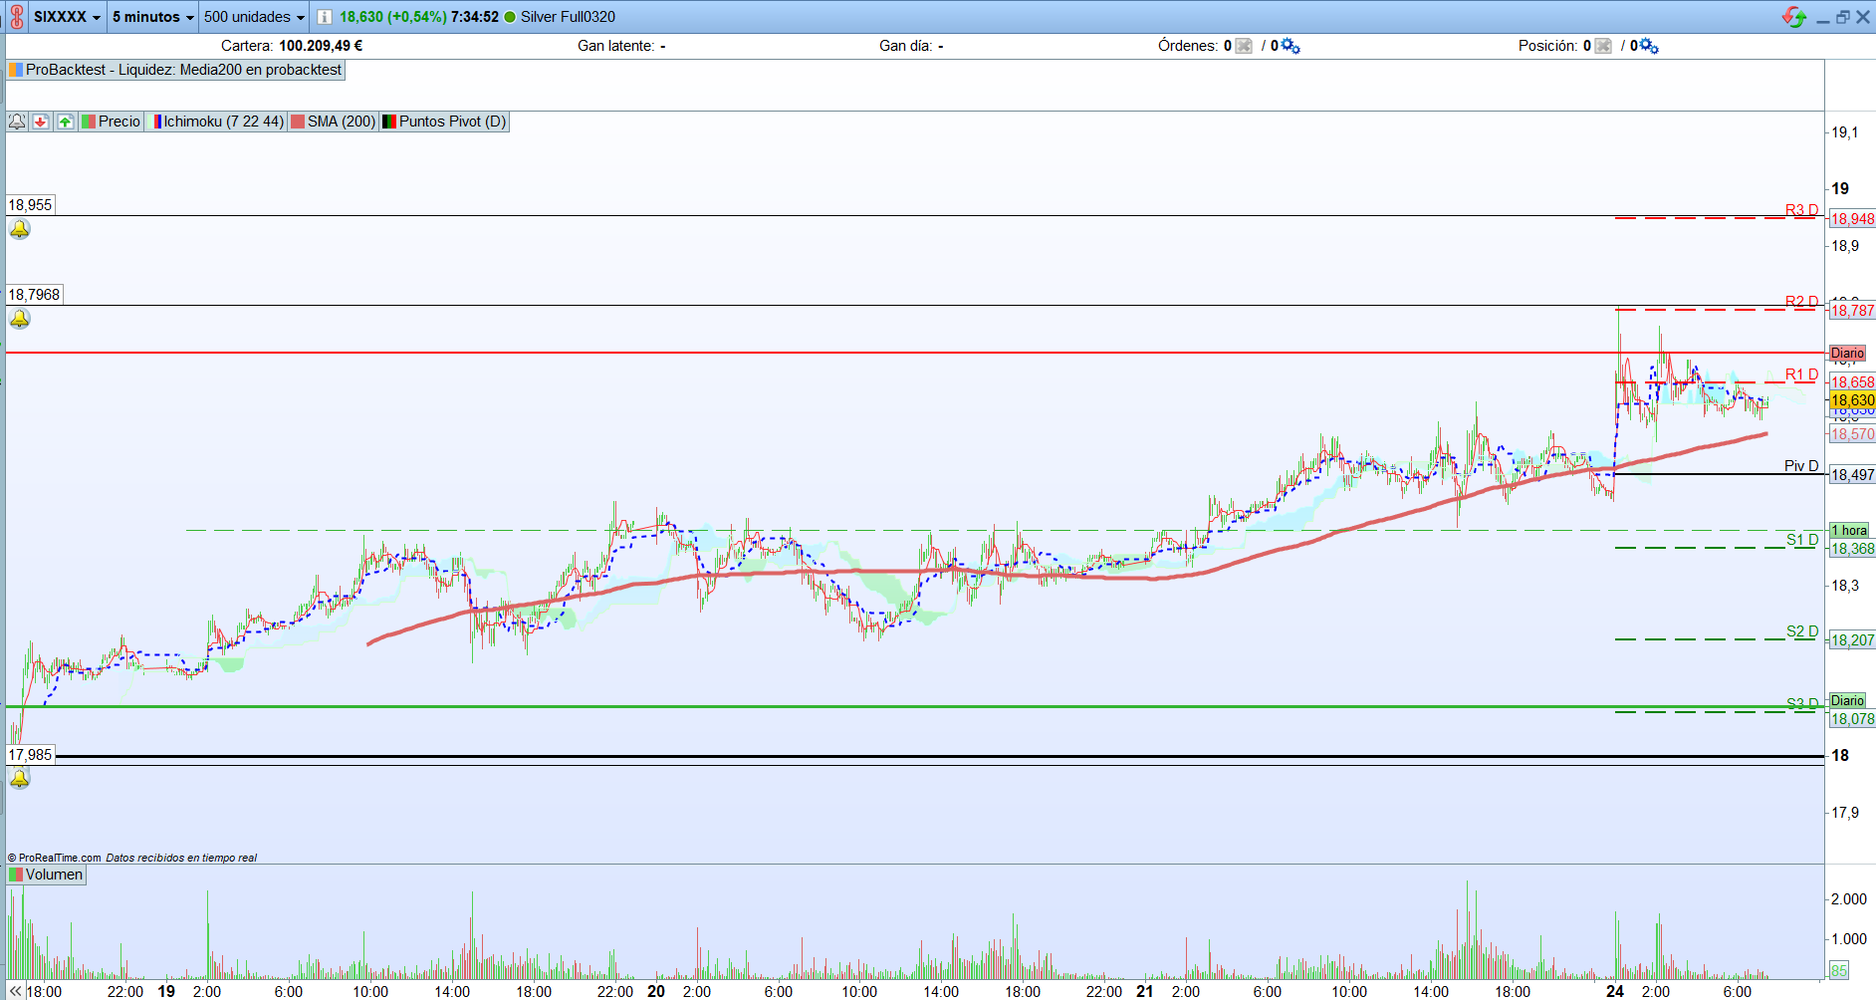Click the instrument info icon
Viewport: 1876px width, 1000px height.
324,17
